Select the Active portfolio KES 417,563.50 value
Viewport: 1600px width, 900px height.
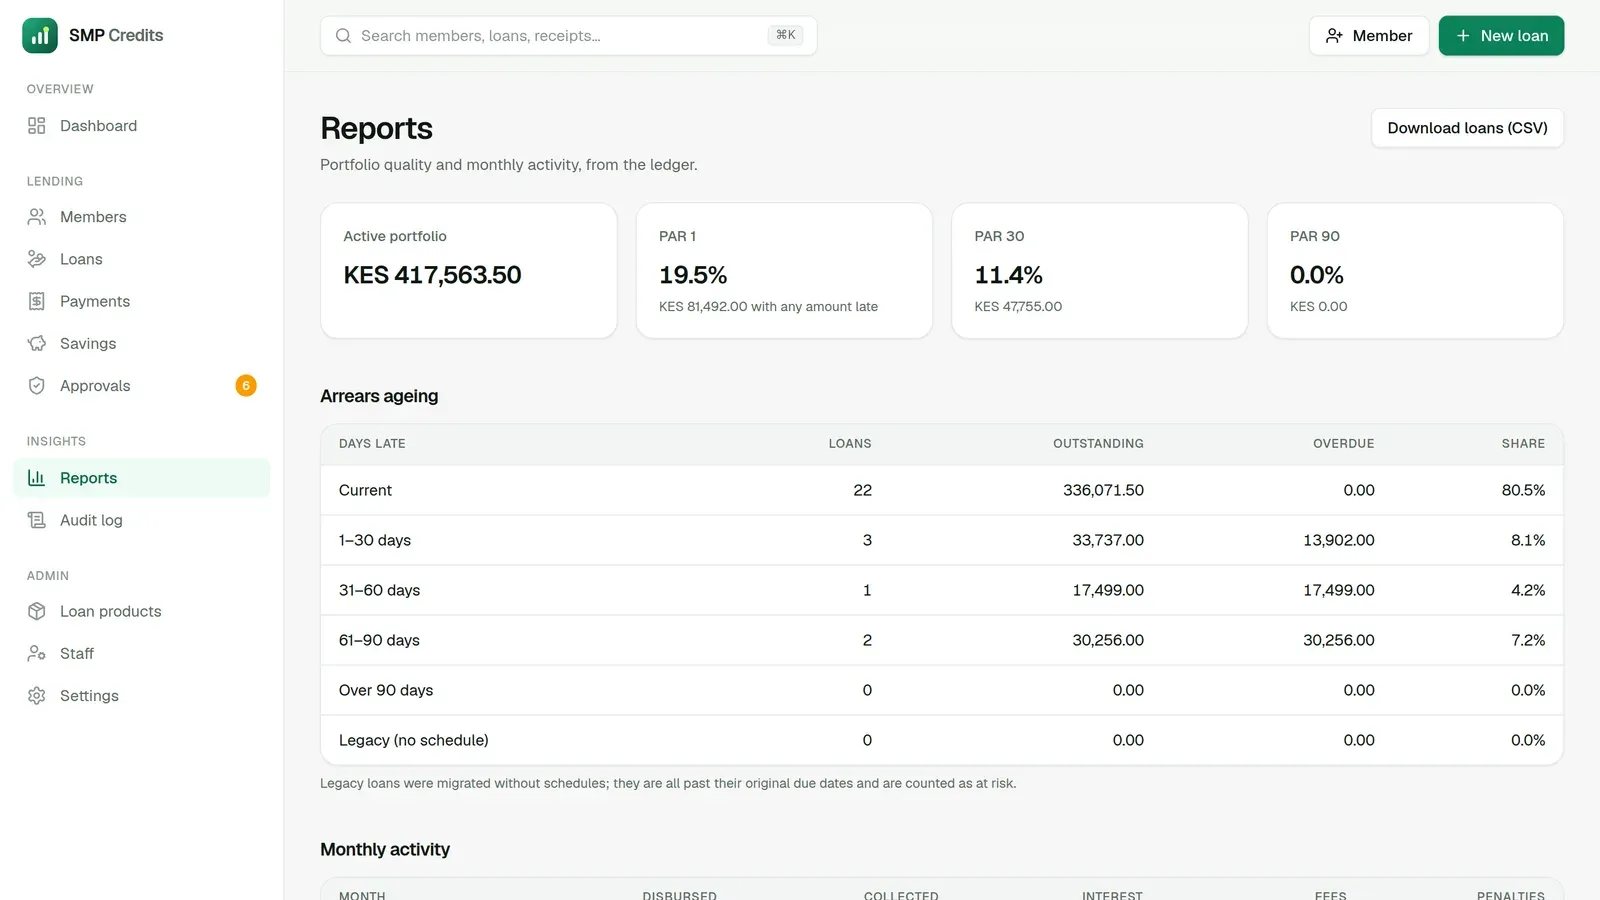(x=432, y=275)
